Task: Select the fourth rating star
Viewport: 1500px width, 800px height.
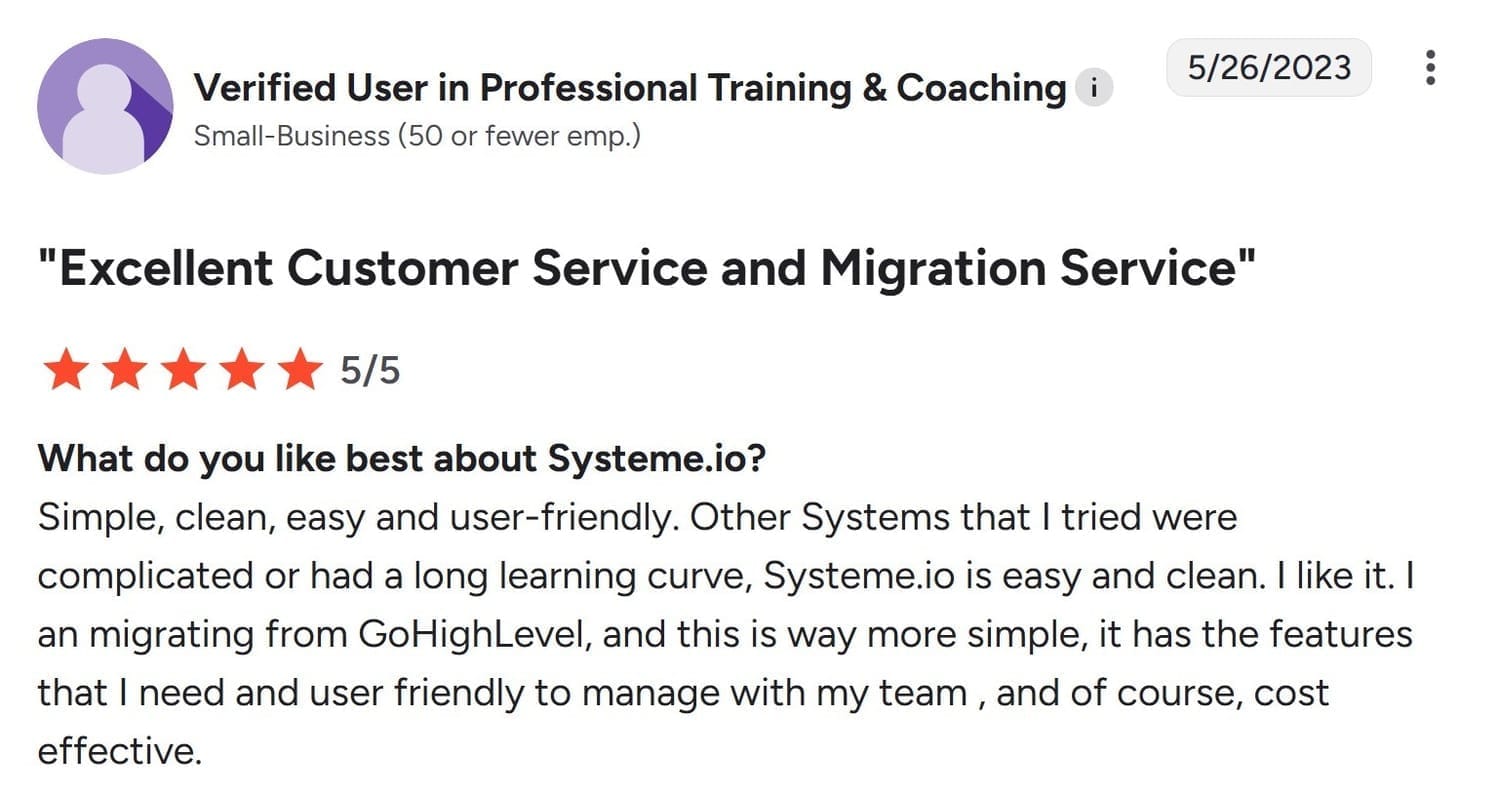Action: [240, 370]
